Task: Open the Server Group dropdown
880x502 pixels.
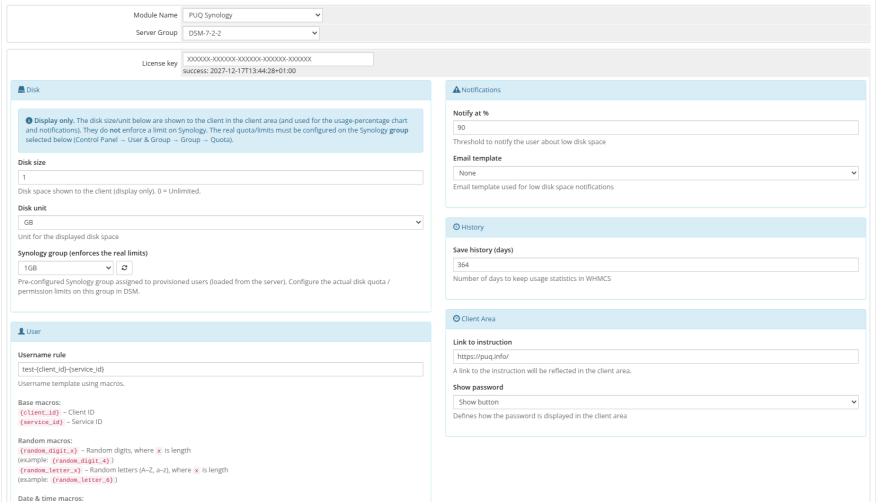Action: (x=251, y=33)
